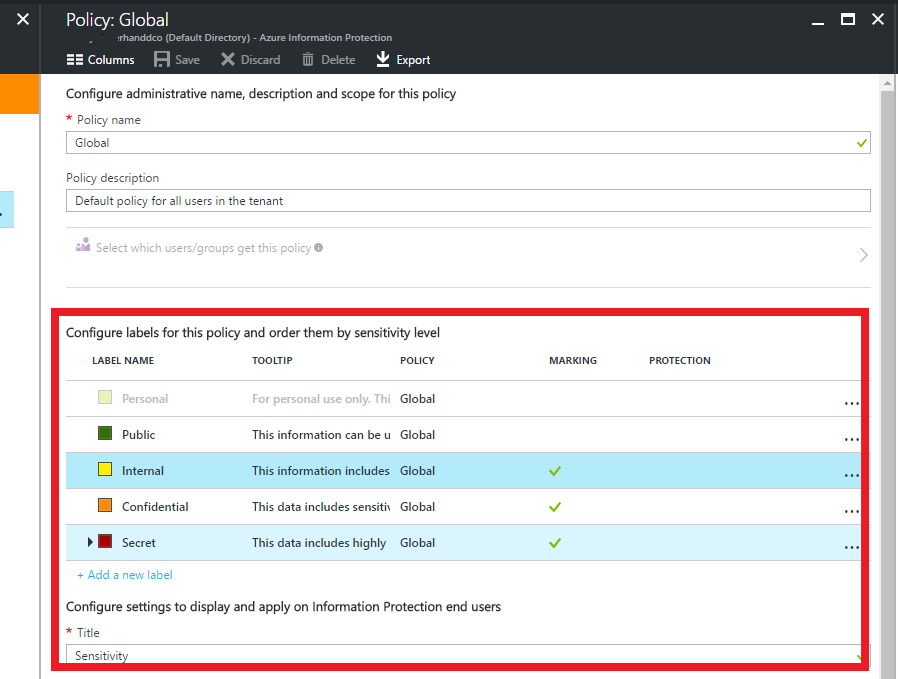Toggle the Marking checkmark for the Secret label
Viewport: 898px width, 679px height.
(555, 542)
